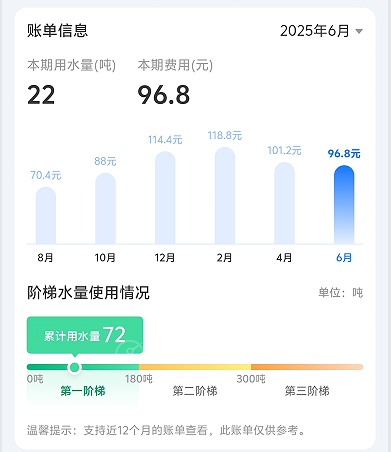Select the highlighted 6月 bar
The image size is (391, 452).
click(x=344, y=205)
